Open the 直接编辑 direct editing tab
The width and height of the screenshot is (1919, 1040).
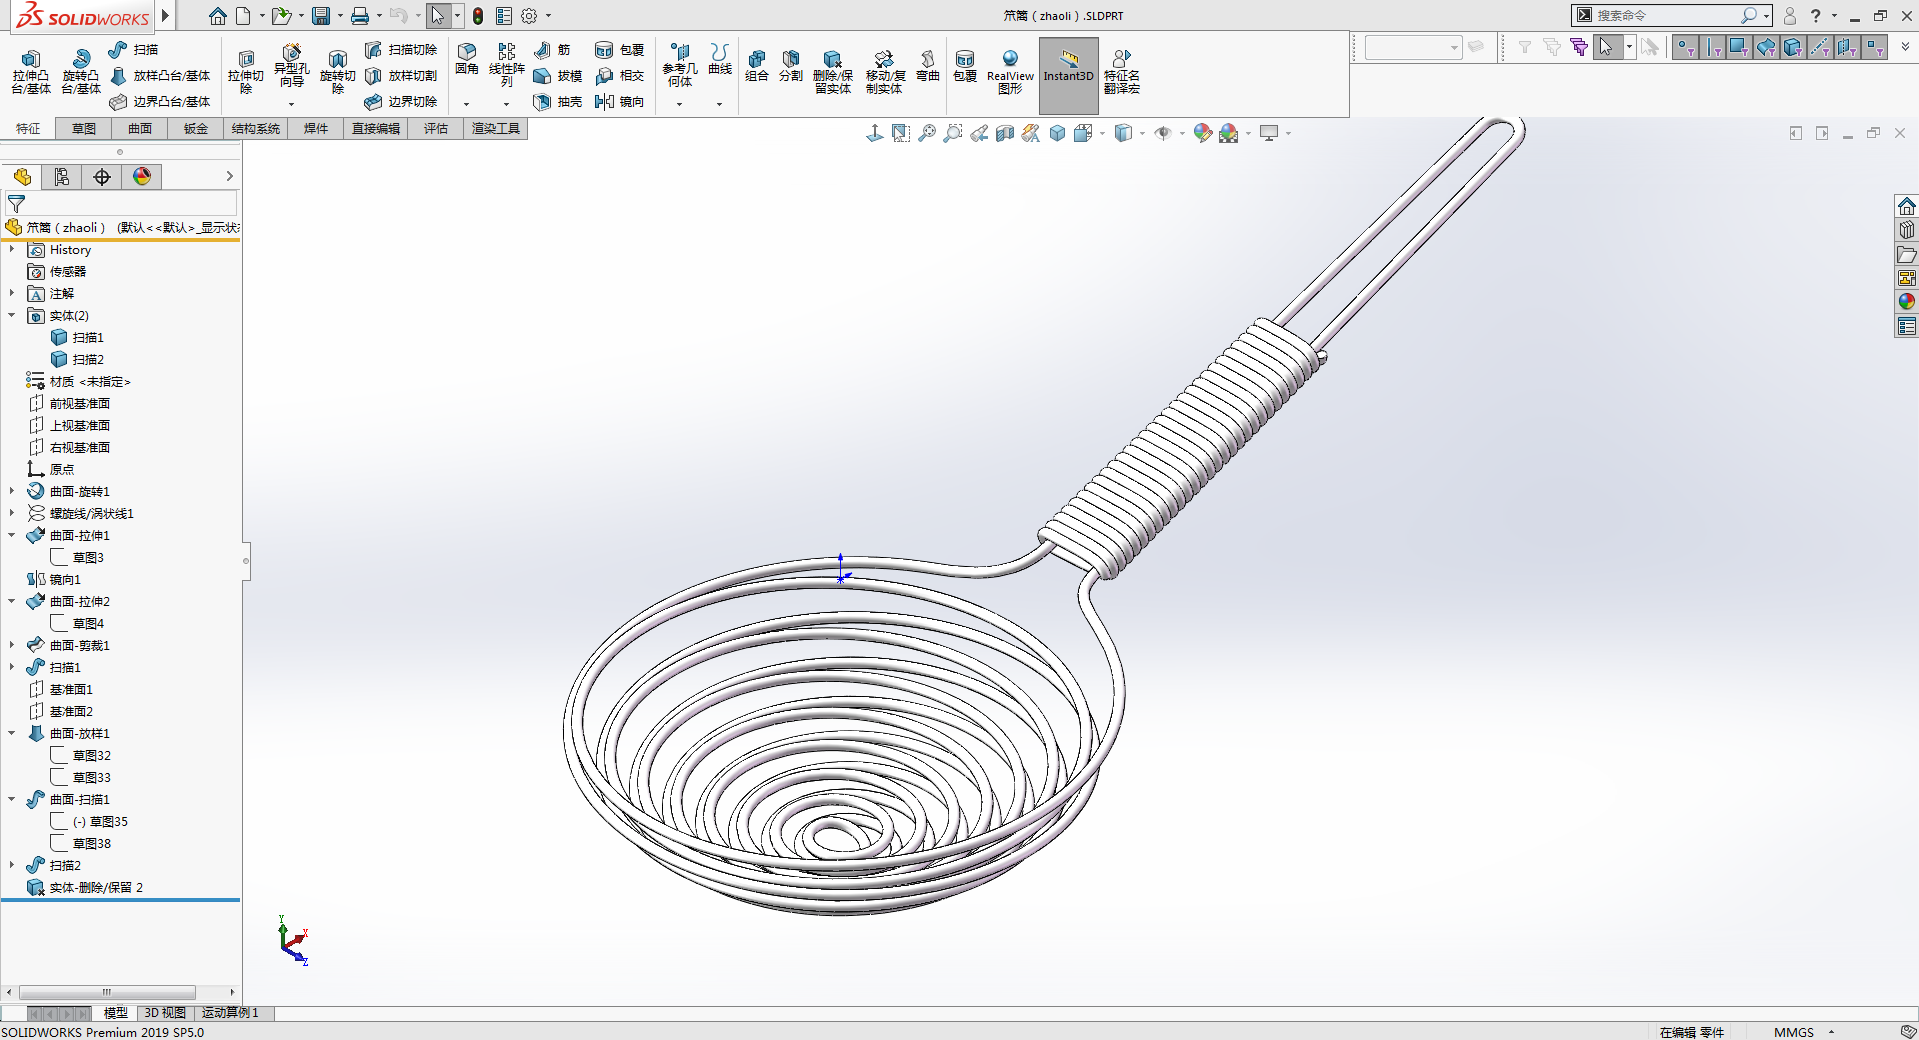tap(376, 128)
